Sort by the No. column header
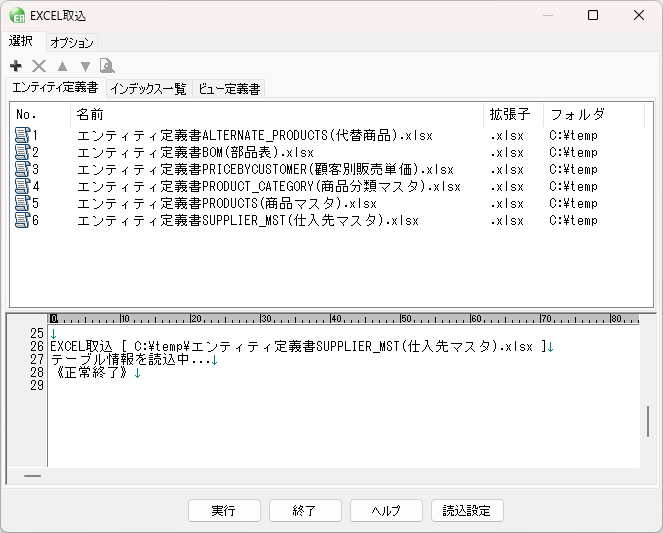Viewport: 663px width, 533px height. [40, 115]
